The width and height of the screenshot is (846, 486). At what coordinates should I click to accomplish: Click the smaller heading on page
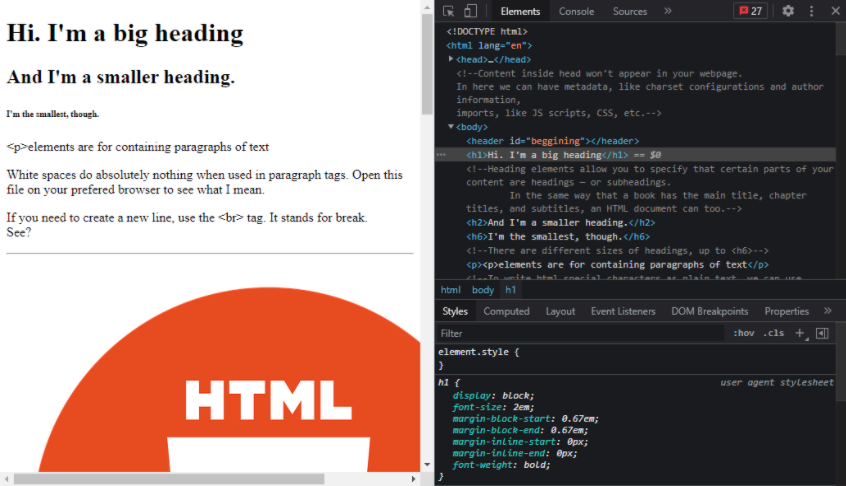[121, 77]
